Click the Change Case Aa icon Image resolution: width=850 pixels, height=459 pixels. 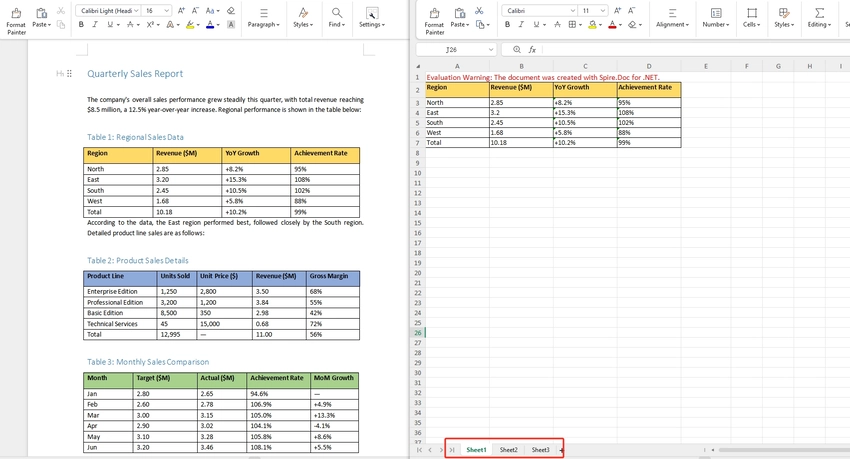[211, 11]
